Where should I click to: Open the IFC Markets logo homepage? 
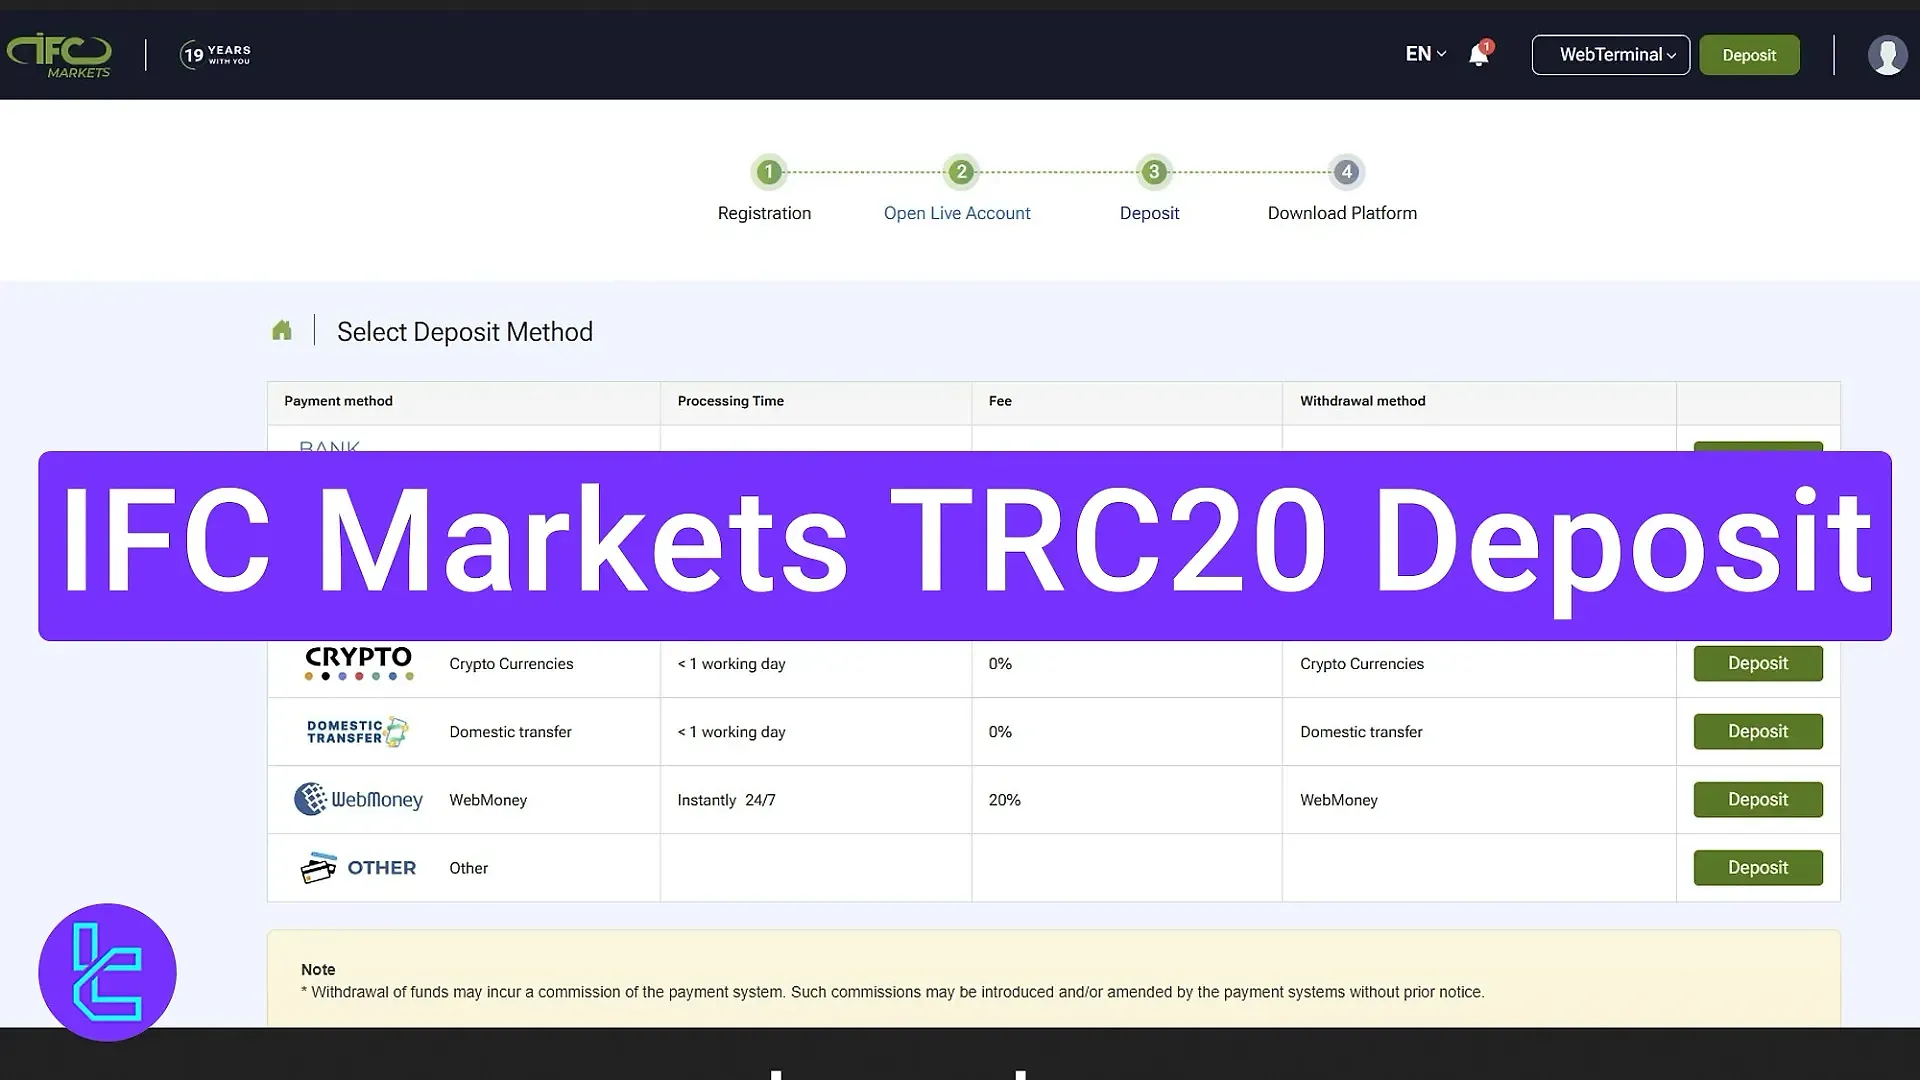coord(59,56)
